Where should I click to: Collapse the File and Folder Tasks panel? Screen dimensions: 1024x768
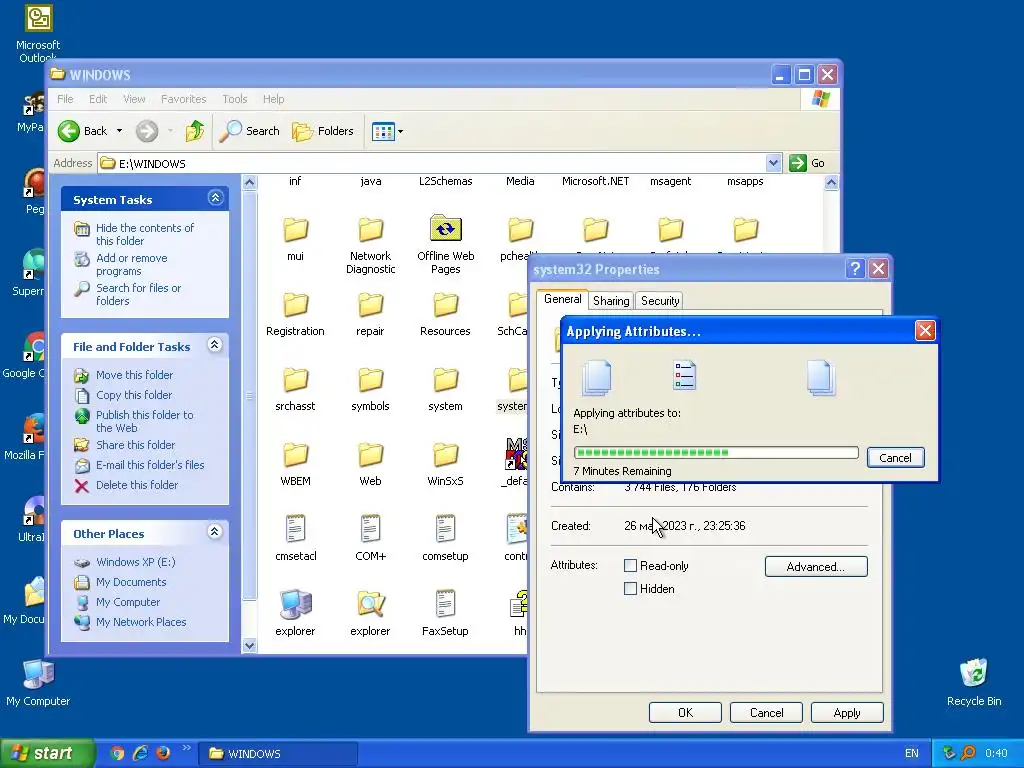click(x=215, y=345)
